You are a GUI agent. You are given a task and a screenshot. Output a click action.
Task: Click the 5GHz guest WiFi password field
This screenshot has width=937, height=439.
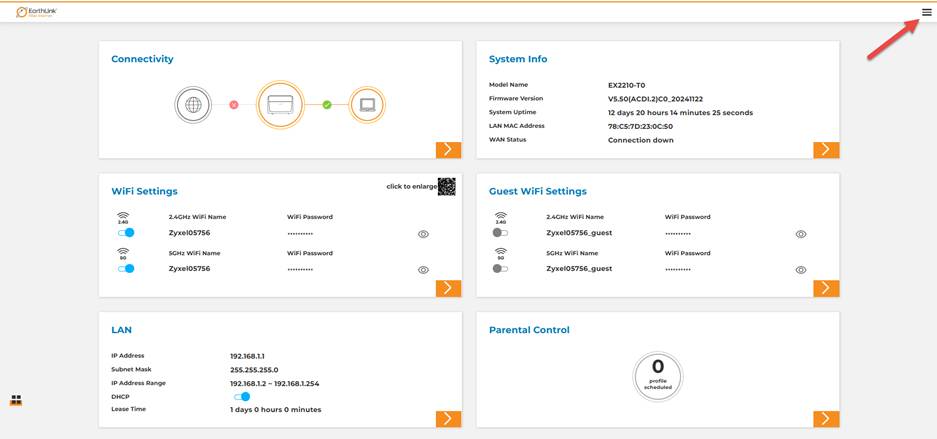click(x=678, y=269)
